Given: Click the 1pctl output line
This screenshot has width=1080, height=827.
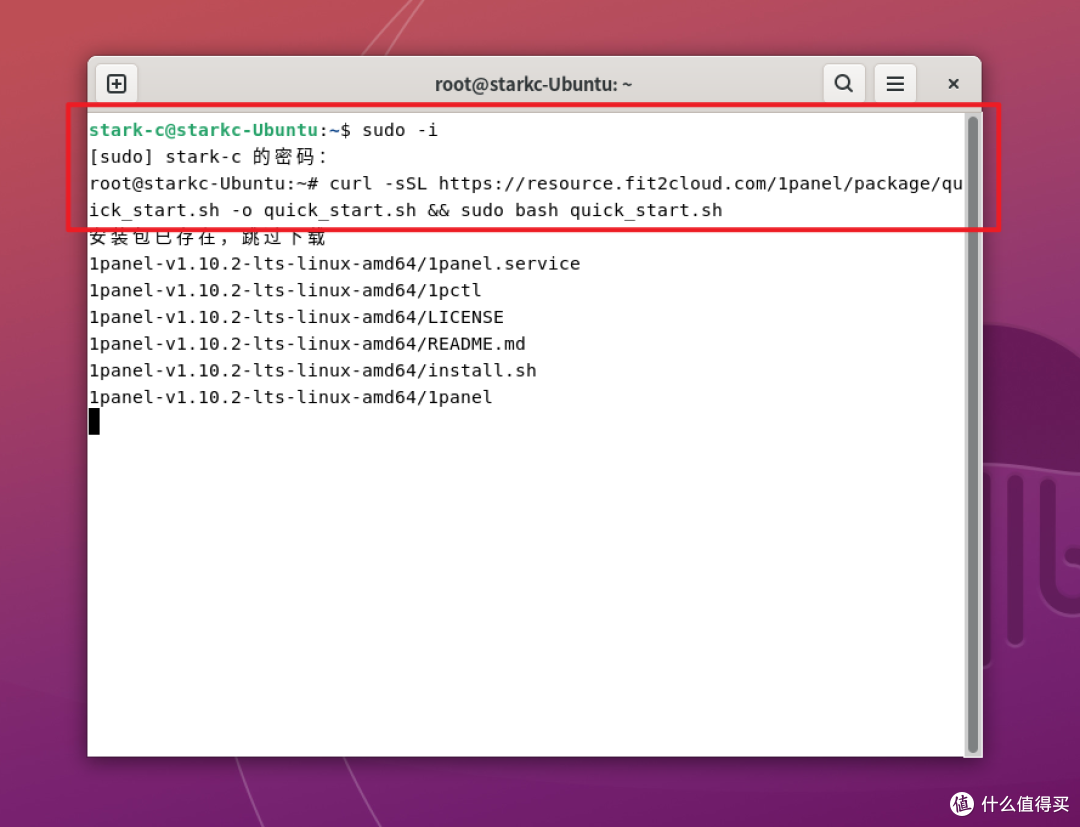Looking at the screenshot, I should pos(285,290).
